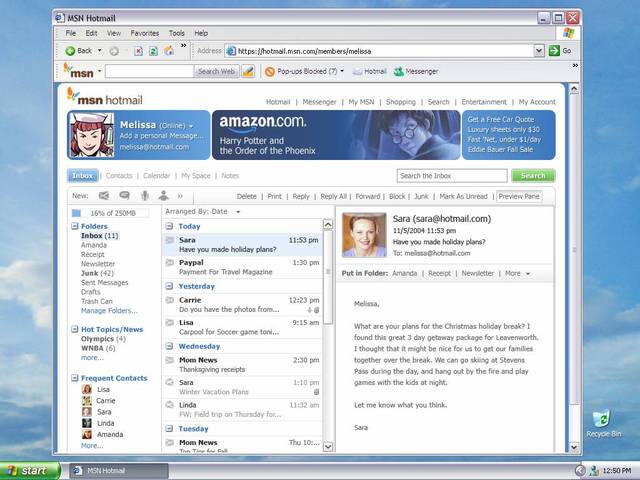Click the browser Refresh icon

(153, 51)
